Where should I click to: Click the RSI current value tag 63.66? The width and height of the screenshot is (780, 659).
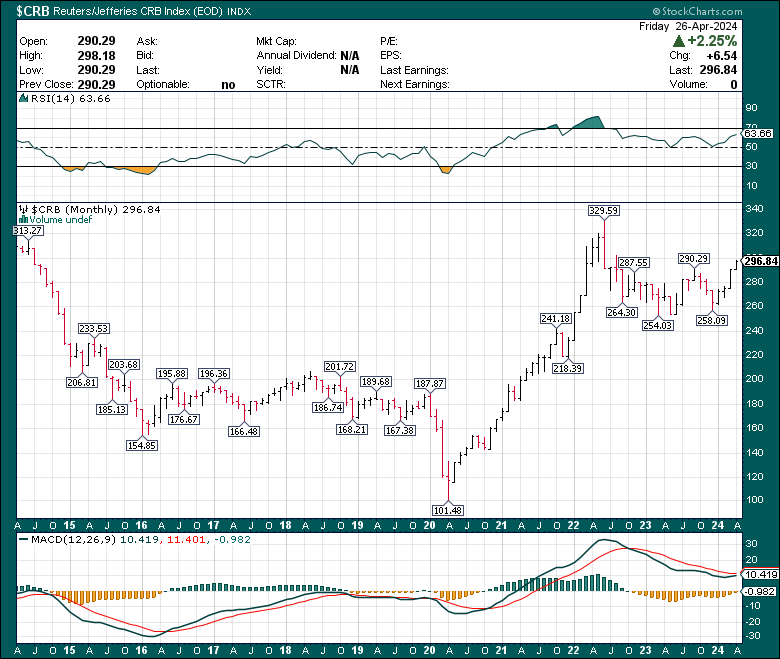[758, 133]
